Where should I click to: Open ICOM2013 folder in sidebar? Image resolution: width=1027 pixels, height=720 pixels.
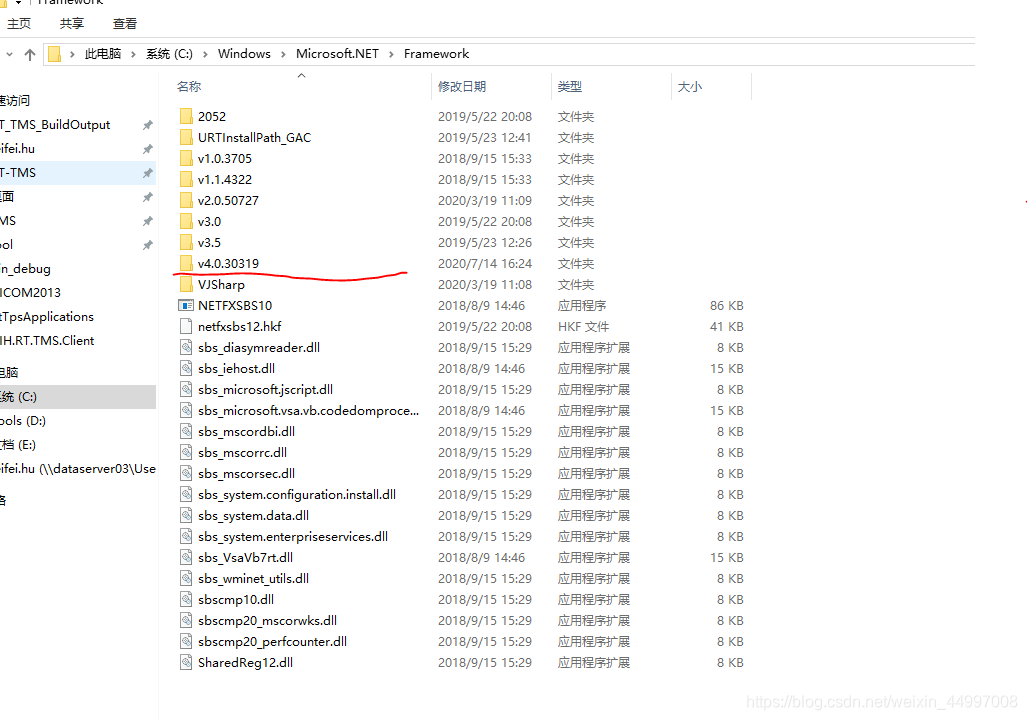[30, 293]
